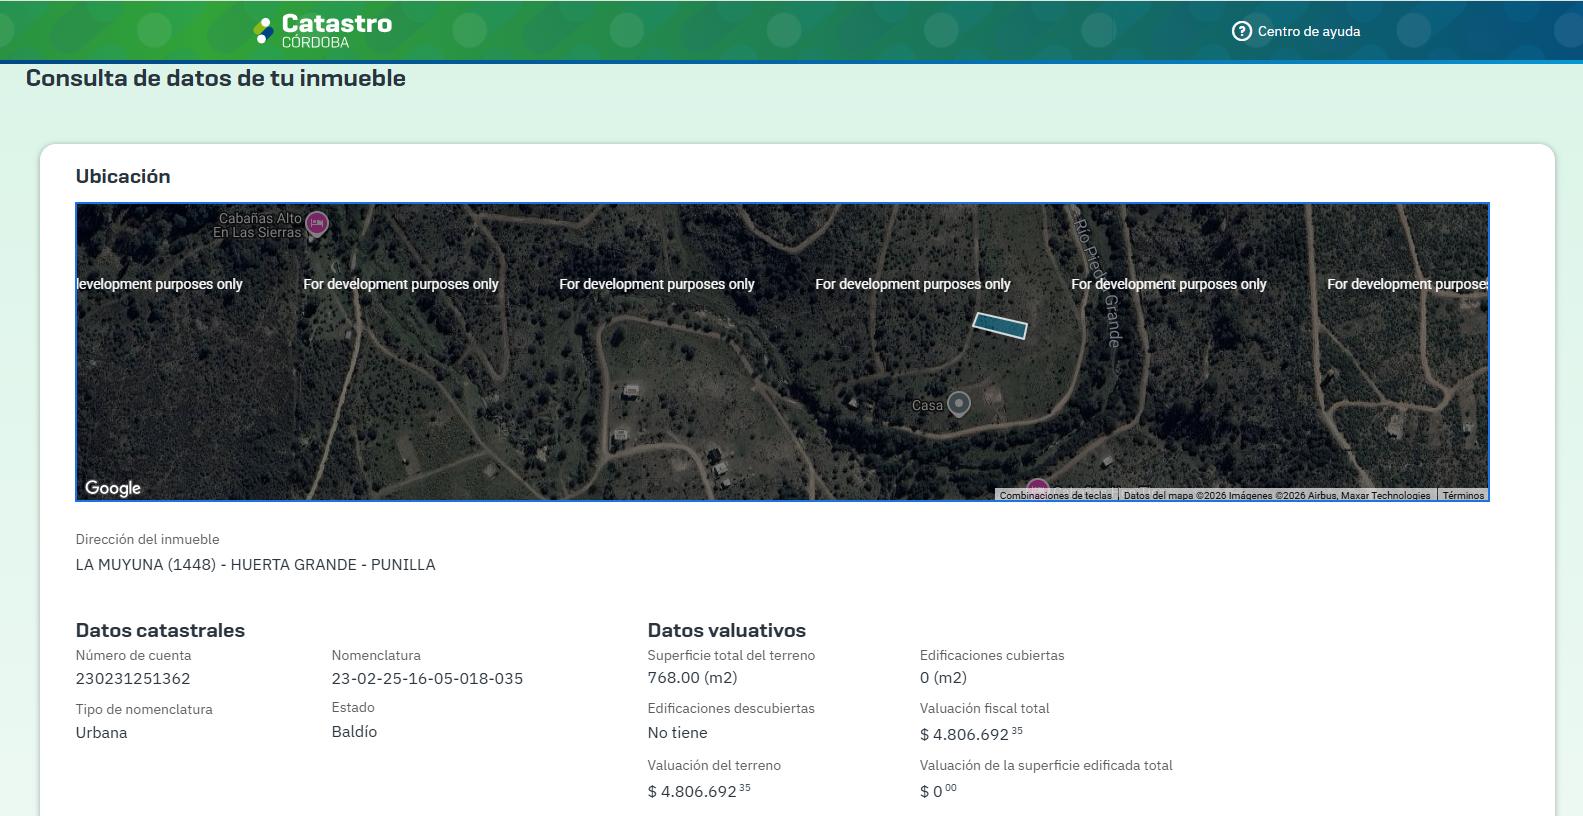Click the Catastro Córdoba logo

pyautogui.click(x=323, y=30)
